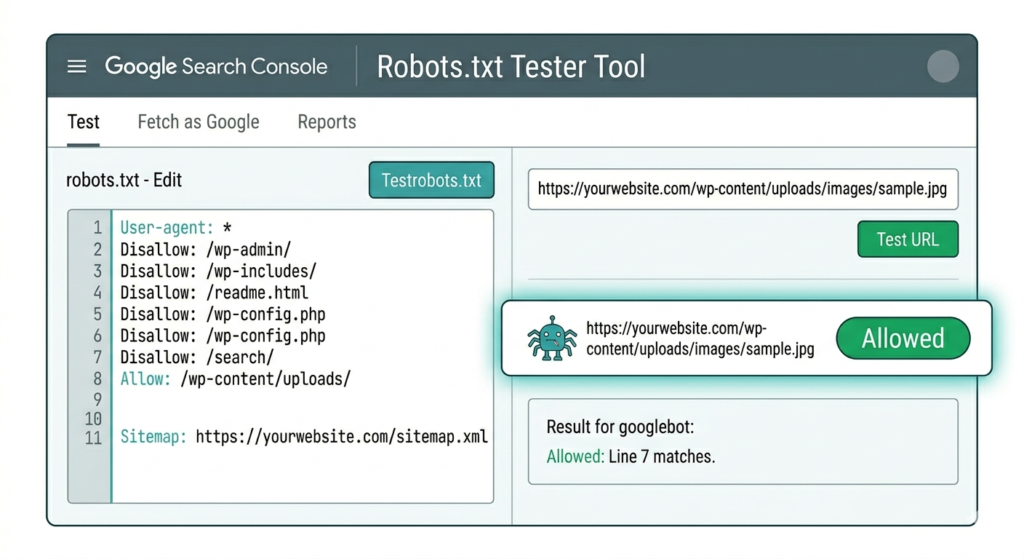Focus the URL input field
1024x559 pixels.
[743, 189]
